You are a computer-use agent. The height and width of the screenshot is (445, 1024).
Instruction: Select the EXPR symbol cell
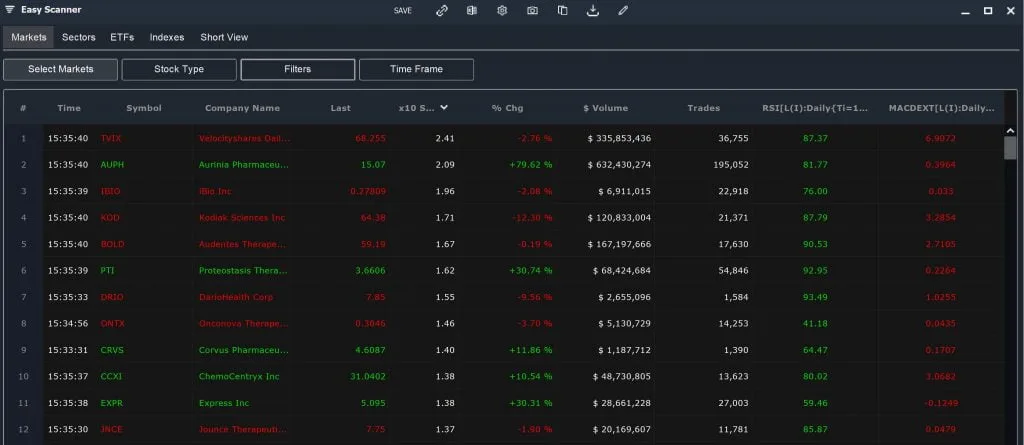(x=112, y=403)
